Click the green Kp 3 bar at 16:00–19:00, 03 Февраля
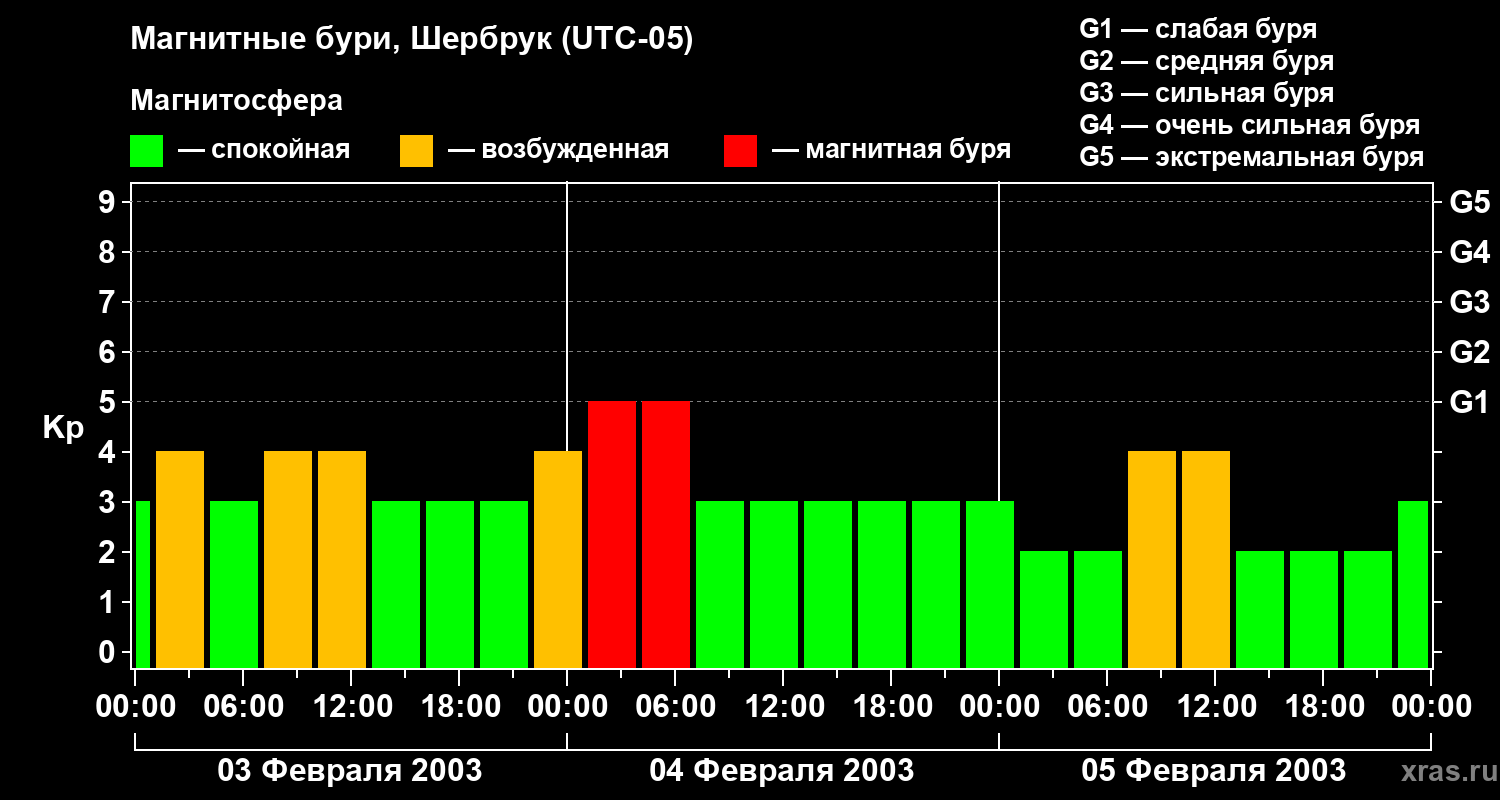Image resolution: width=1500 pixels, height=800 pixels. coord(450,584)
